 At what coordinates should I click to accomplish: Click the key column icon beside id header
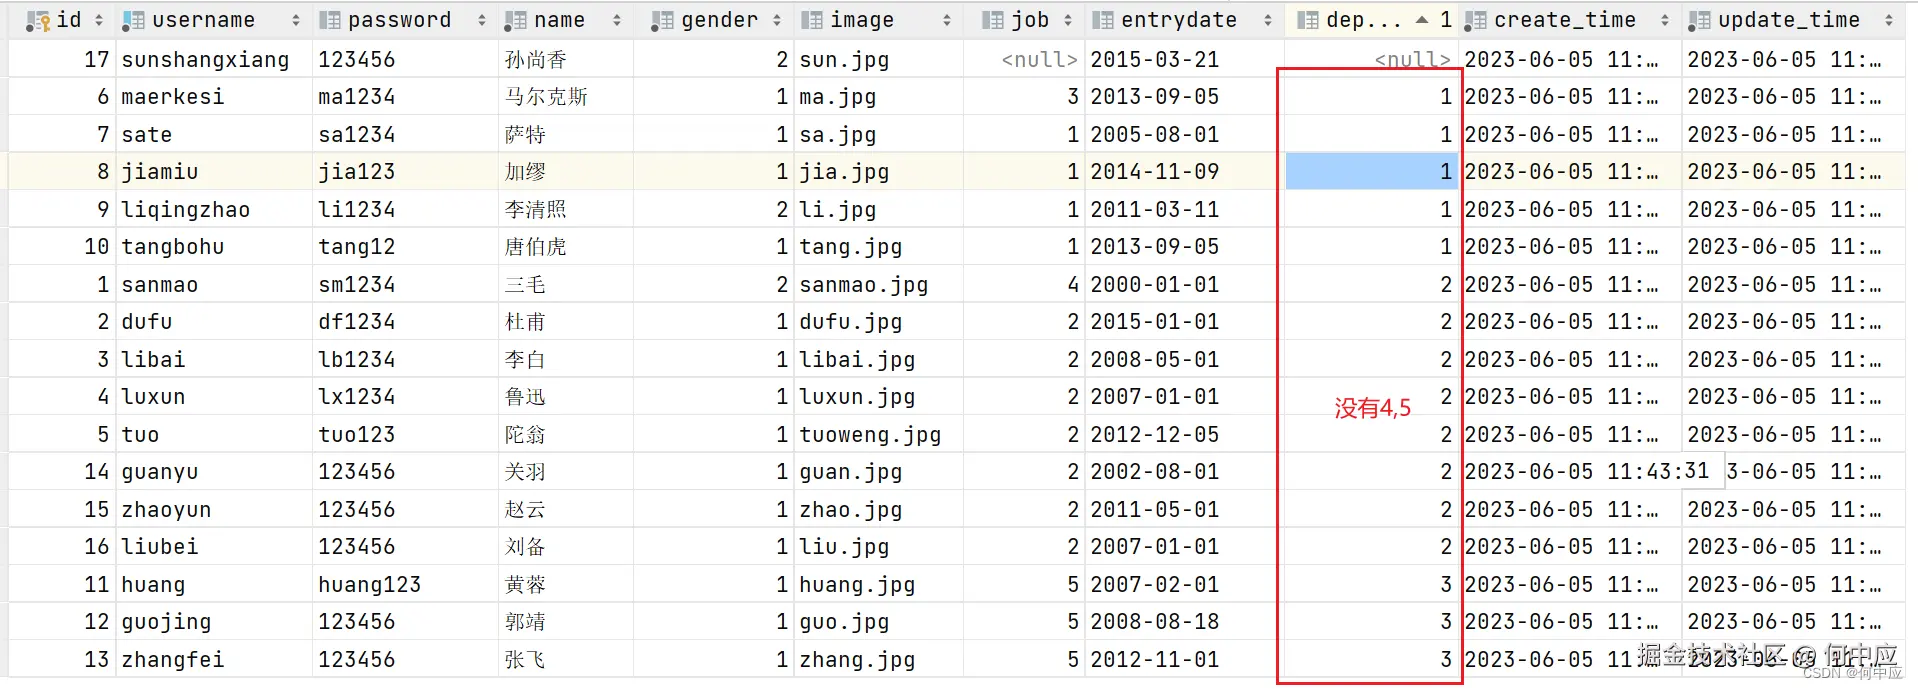tap(38, 20)
